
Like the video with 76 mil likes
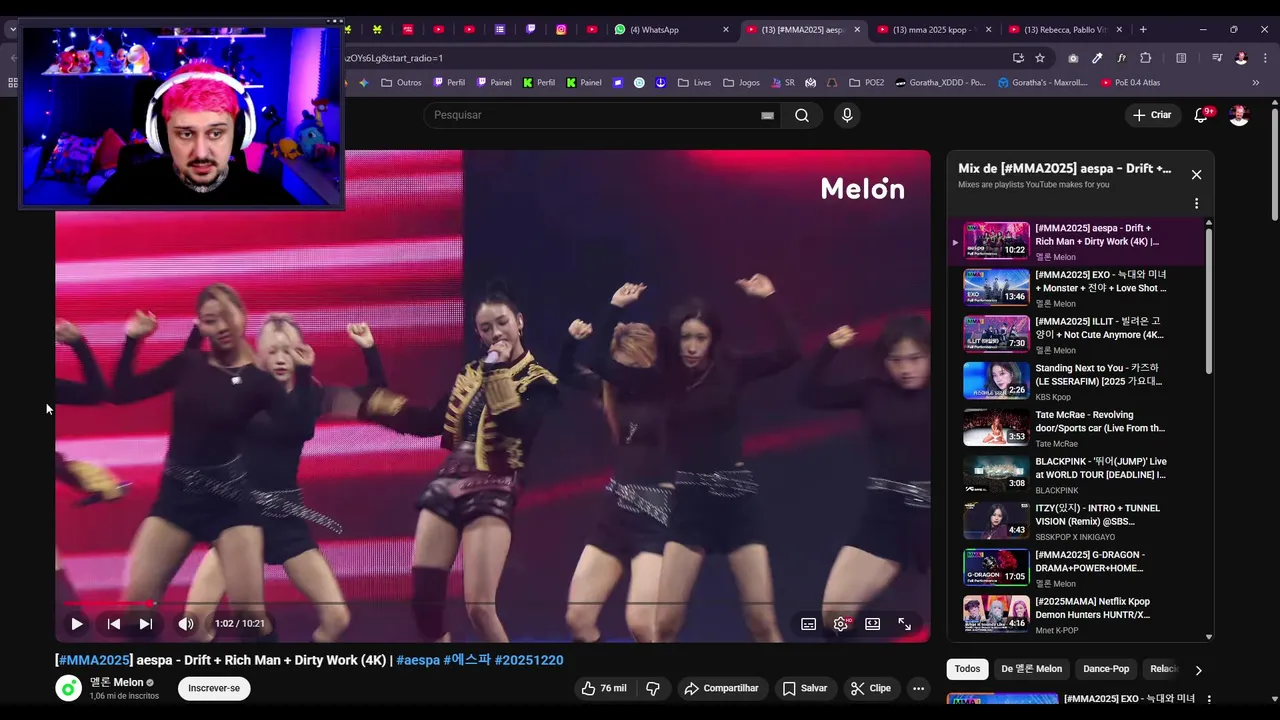604,688
